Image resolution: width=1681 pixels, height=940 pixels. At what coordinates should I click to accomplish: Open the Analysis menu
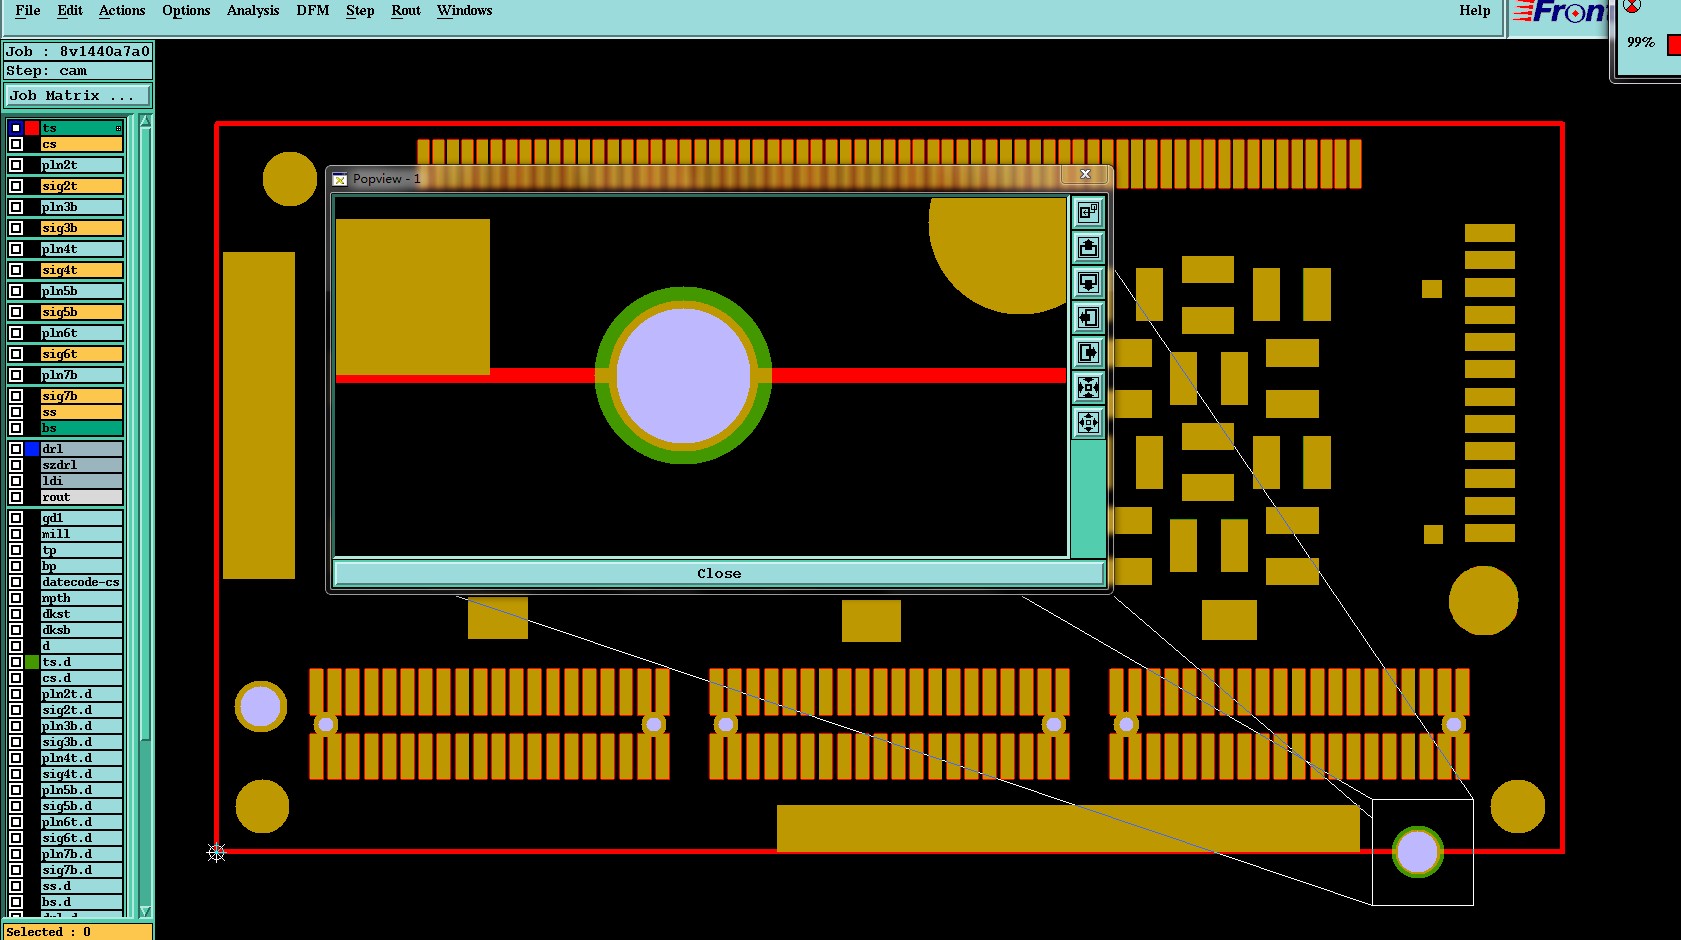click(x=253, y=11)
